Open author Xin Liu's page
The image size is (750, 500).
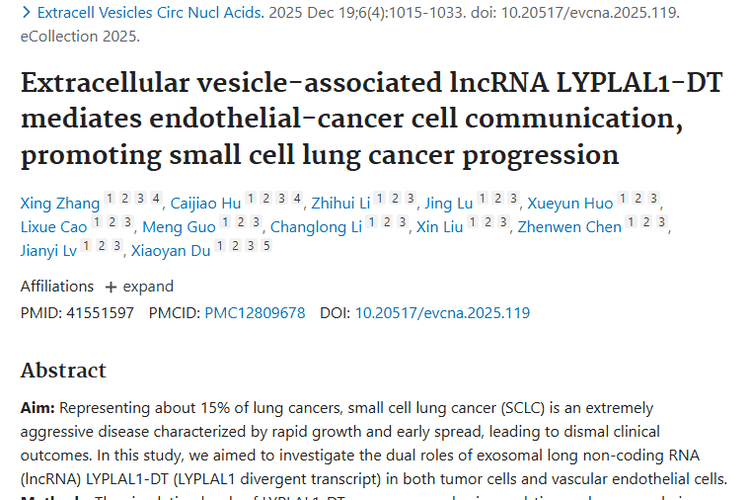pyautogui.click(x=439, y=227)
